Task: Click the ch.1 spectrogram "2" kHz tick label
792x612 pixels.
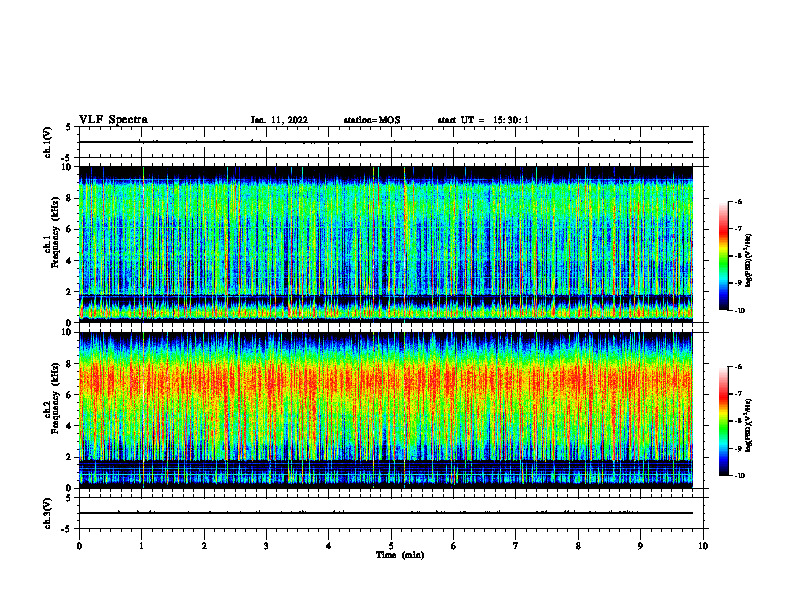Action: click(69, 292)
